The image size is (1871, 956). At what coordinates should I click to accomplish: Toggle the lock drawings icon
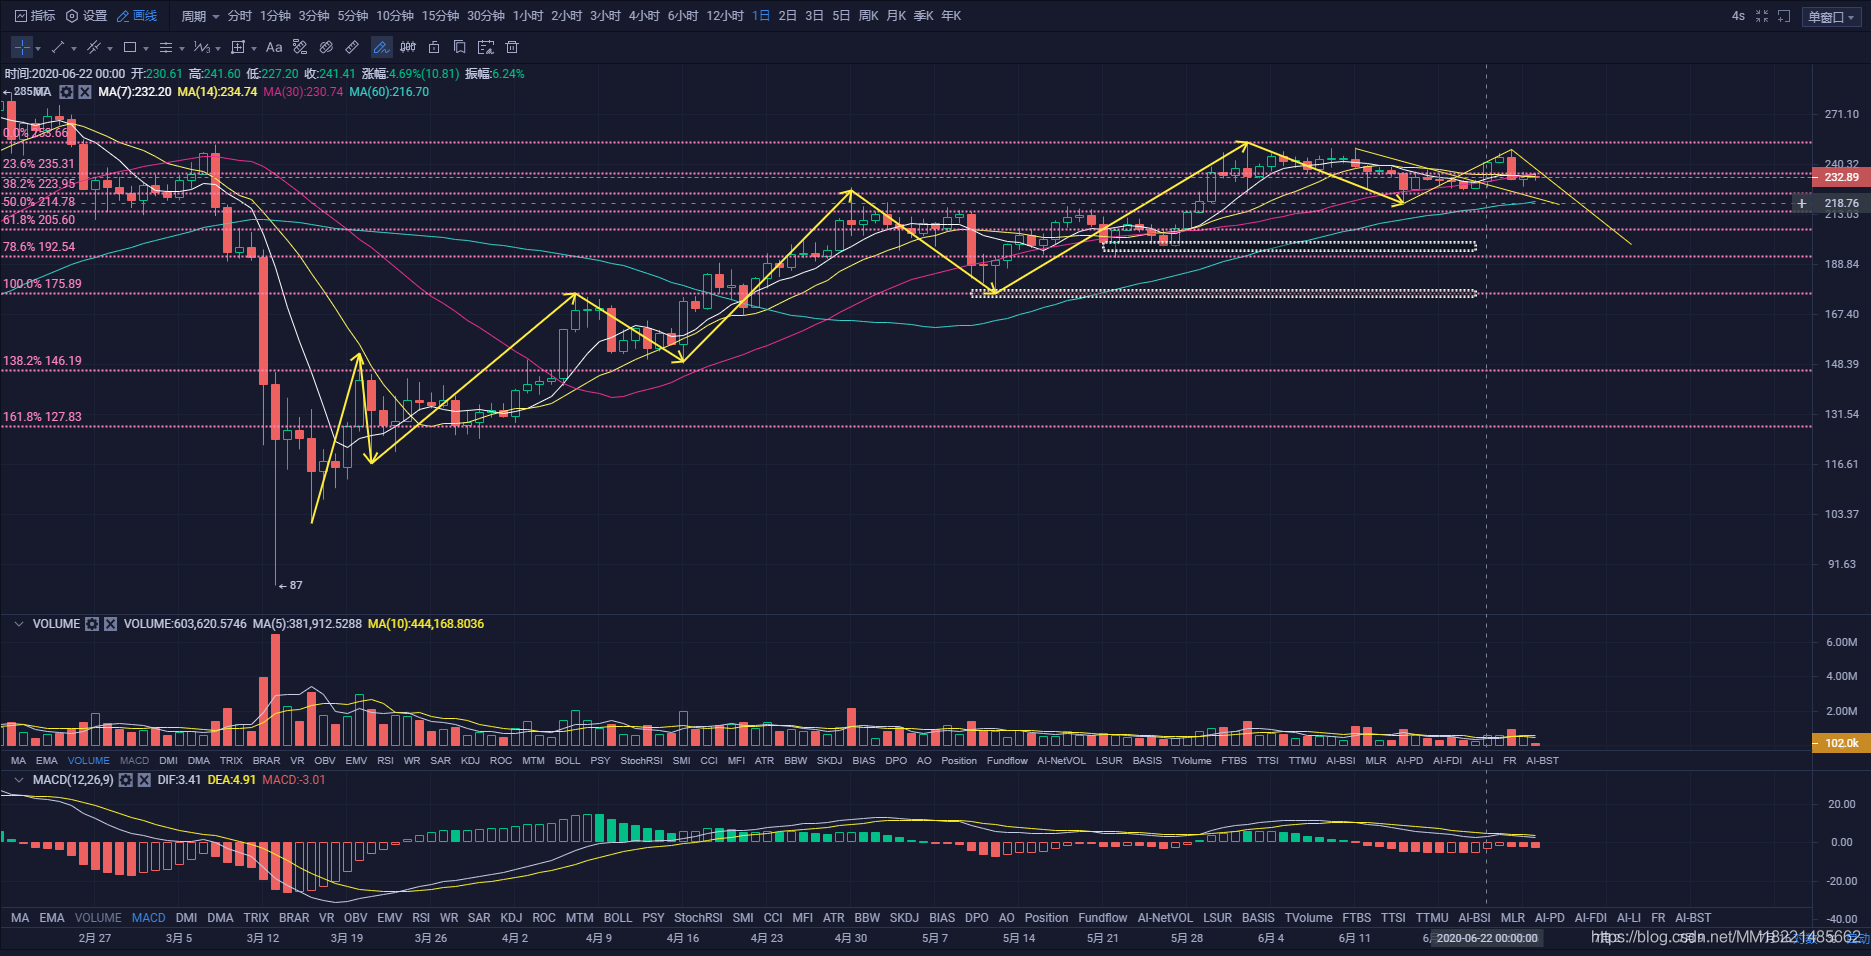click(434, 47)
